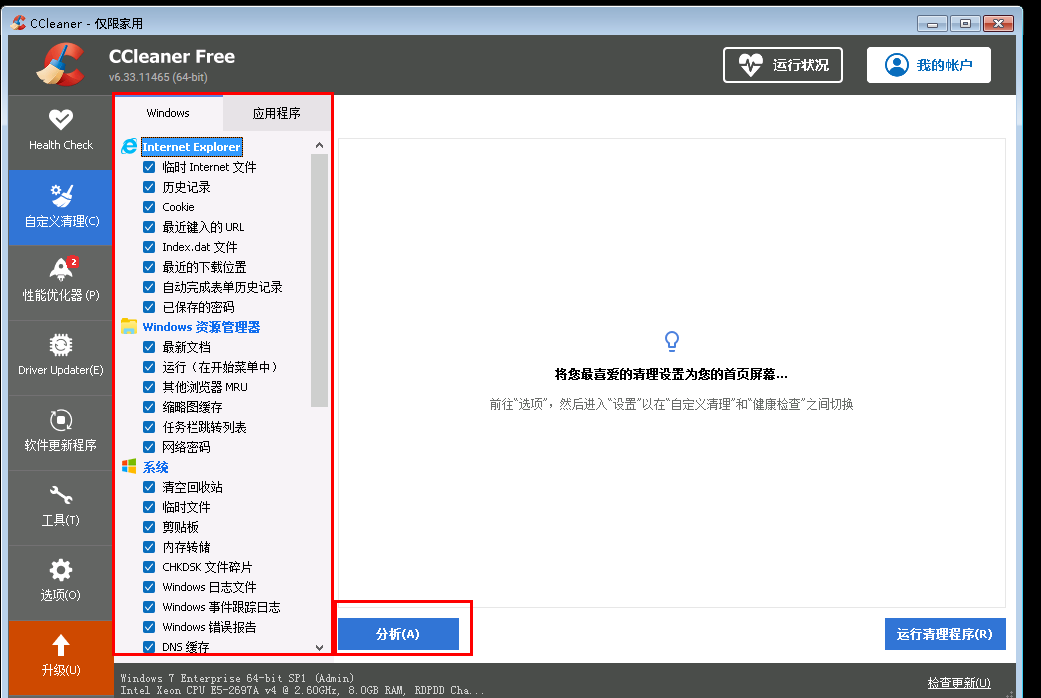
Task: Open the Health Check heart icon
Action: tap(60, 120)
